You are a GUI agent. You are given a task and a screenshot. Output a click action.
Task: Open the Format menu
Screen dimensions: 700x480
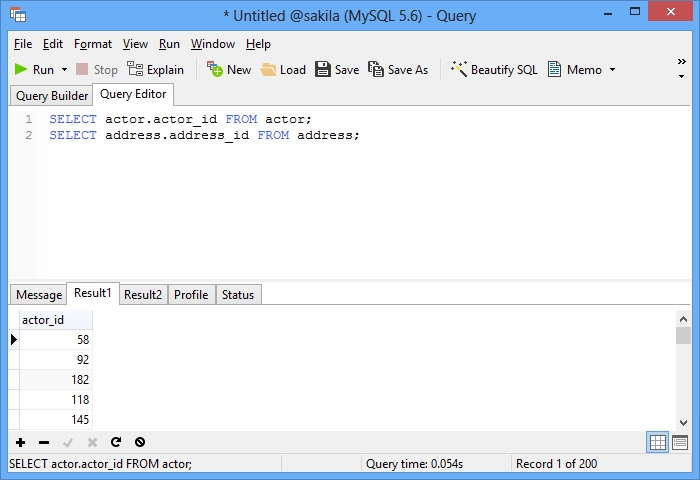(x=93, y=44)
